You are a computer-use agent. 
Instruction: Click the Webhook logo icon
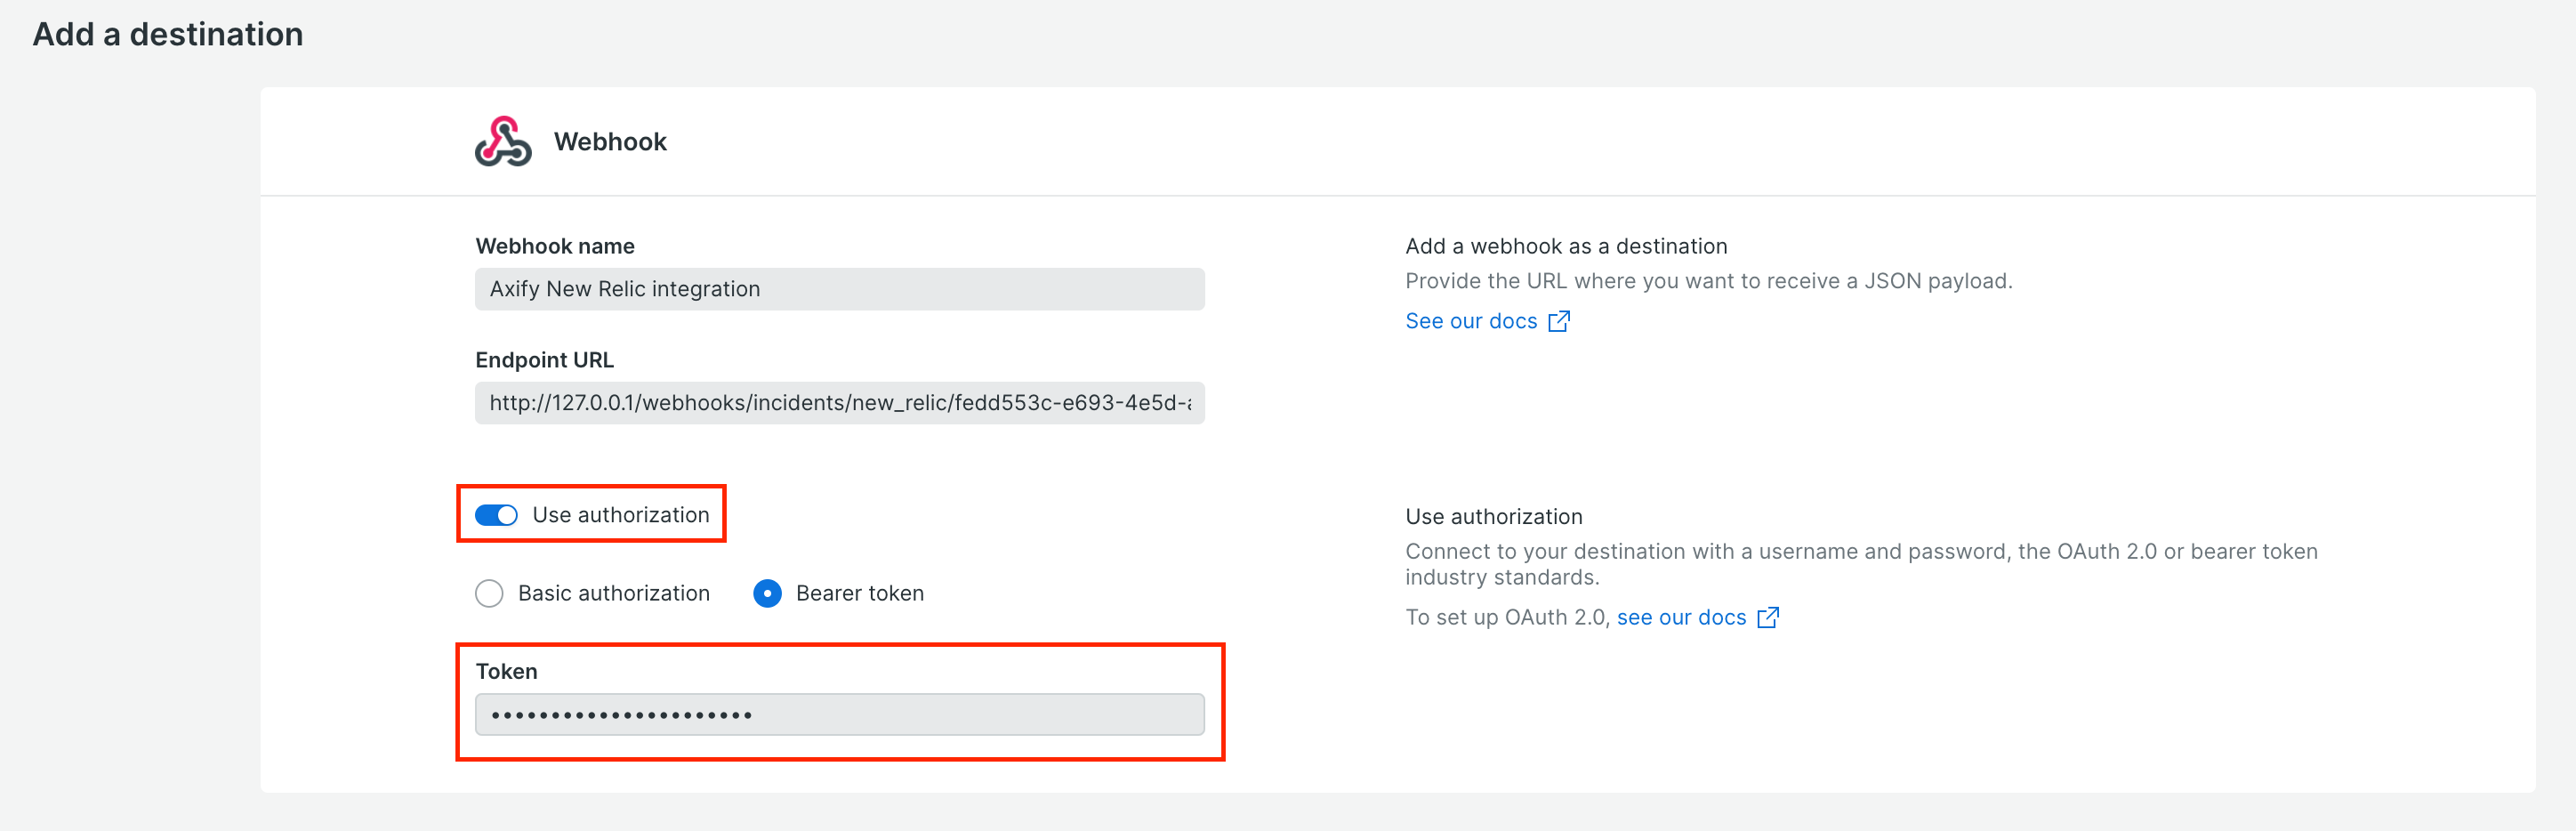(504, 143)
